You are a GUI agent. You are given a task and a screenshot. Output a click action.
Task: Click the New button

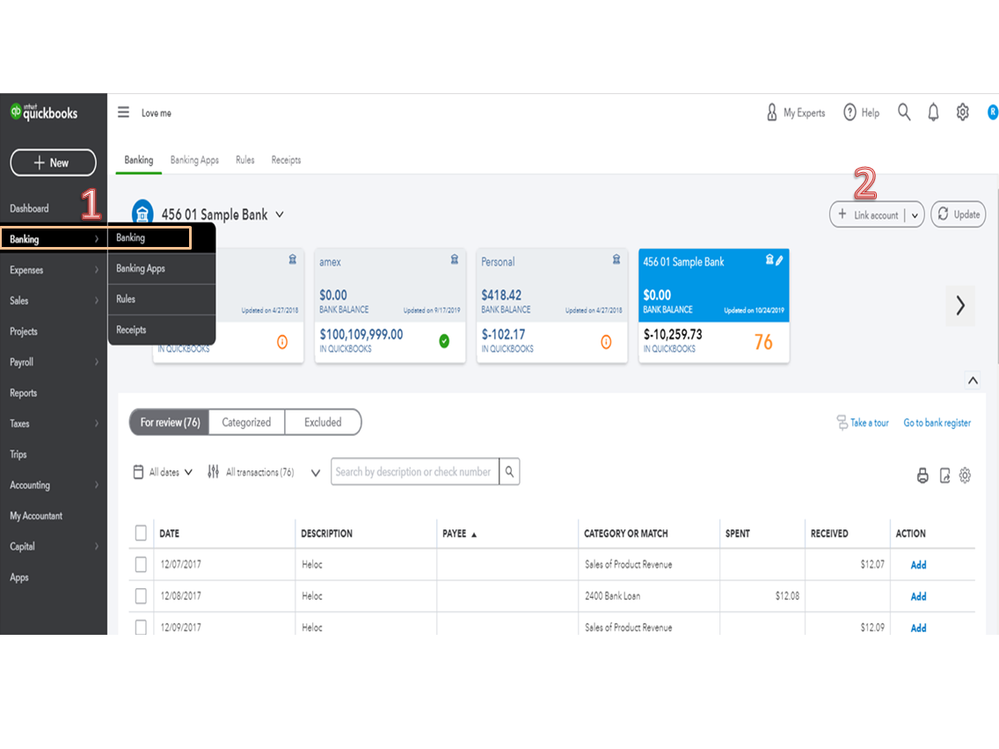coord(53,162)
